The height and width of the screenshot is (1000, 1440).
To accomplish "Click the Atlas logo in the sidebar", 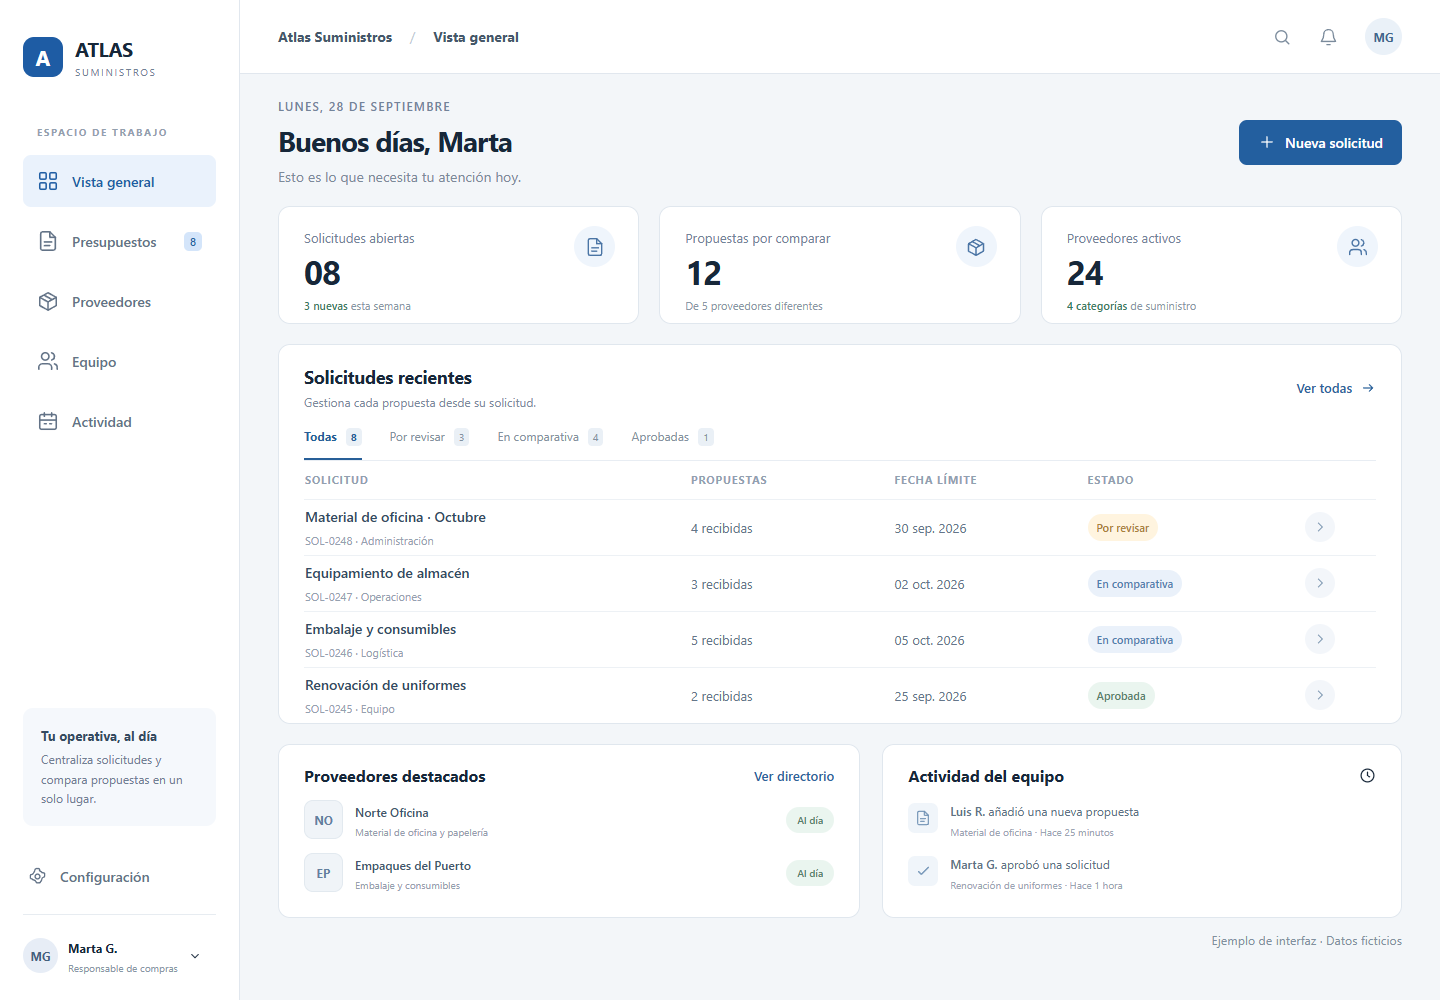I will pos(43,57).
